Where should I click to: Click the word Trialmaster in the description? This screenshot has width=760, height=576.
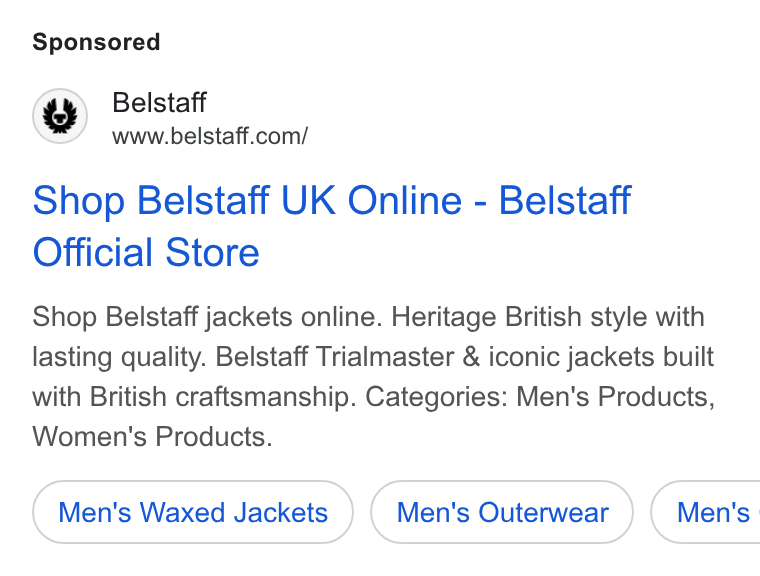385,357
